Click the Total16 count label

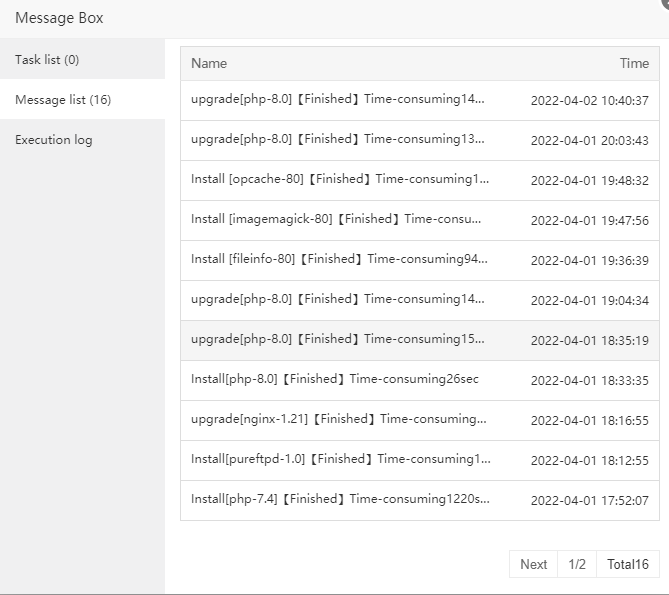pos(628,564)
